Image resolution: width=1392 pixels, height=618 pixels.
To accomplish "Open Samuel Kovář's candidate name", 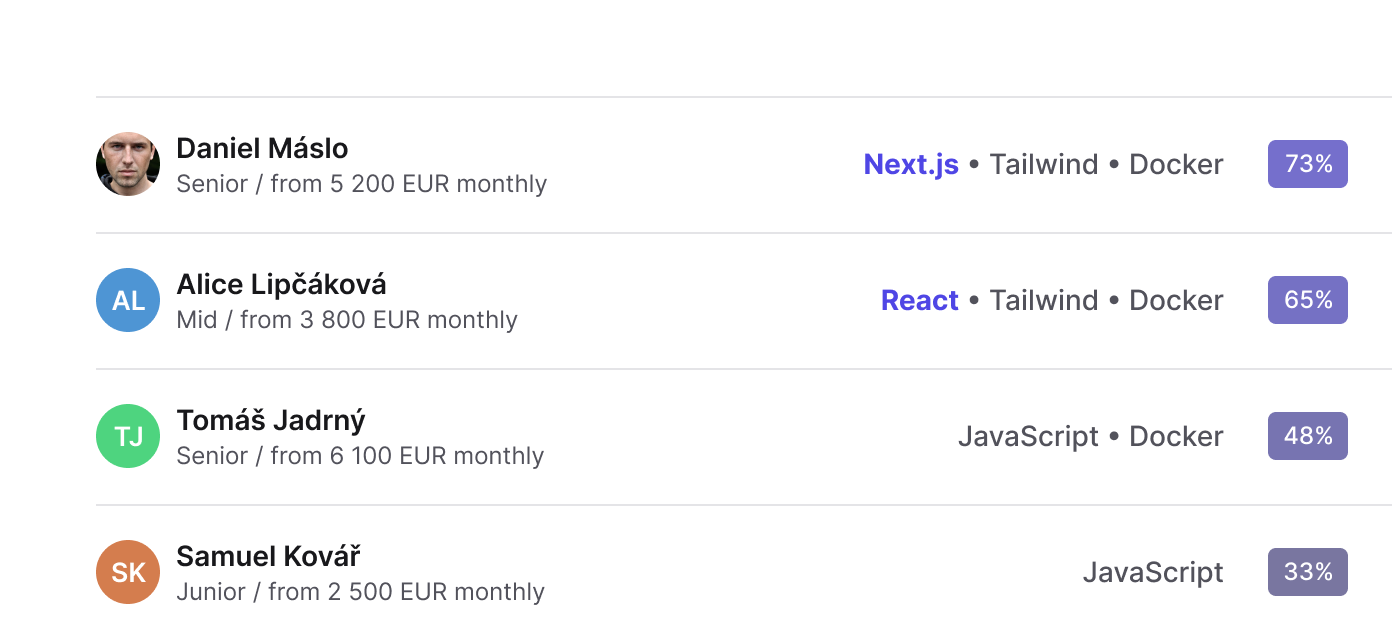I will pos(268,556).
